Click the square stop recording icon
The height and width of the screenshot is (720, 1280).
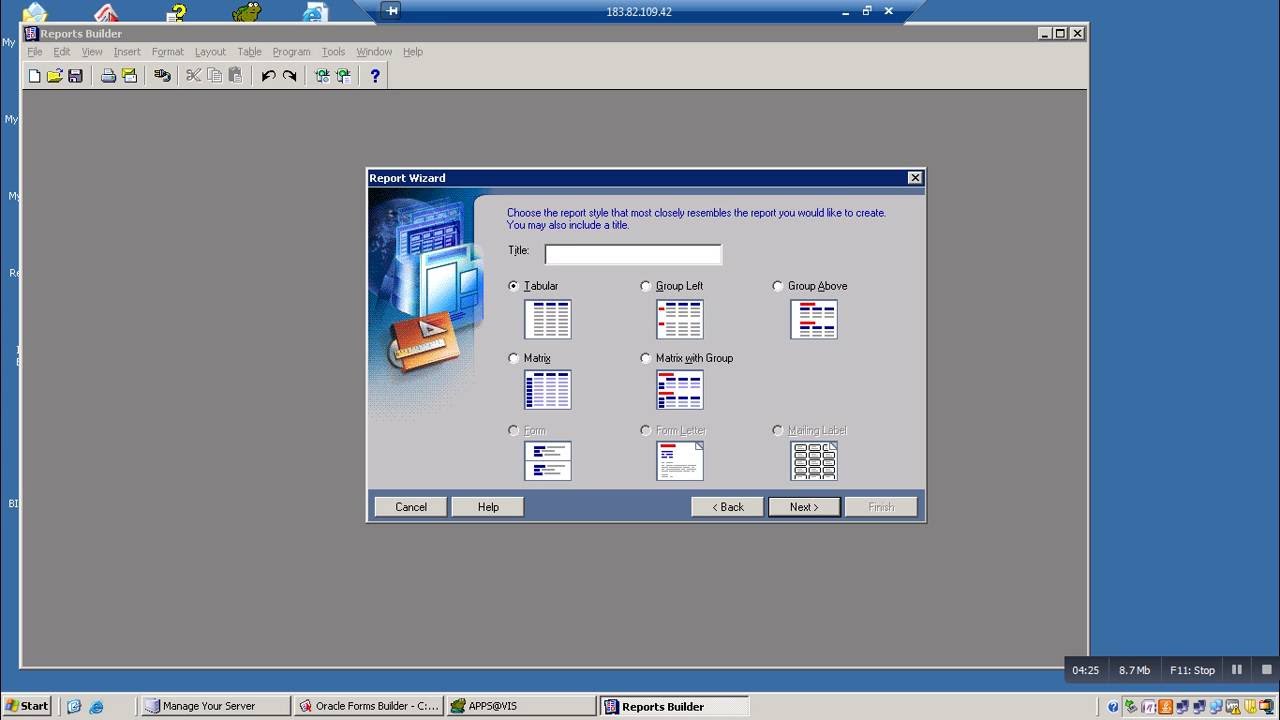[1267, 670]
